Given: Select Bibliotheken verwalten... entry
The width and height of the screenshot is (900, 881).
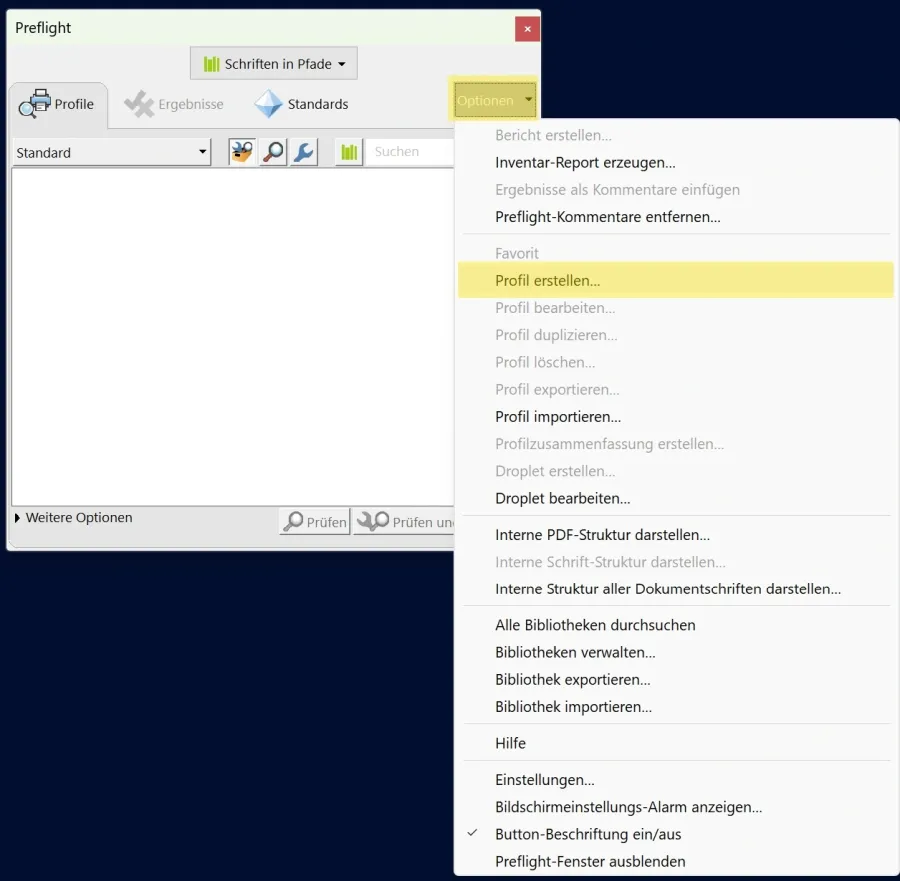Looking at the screenshot, I should (x=676, y=653).
